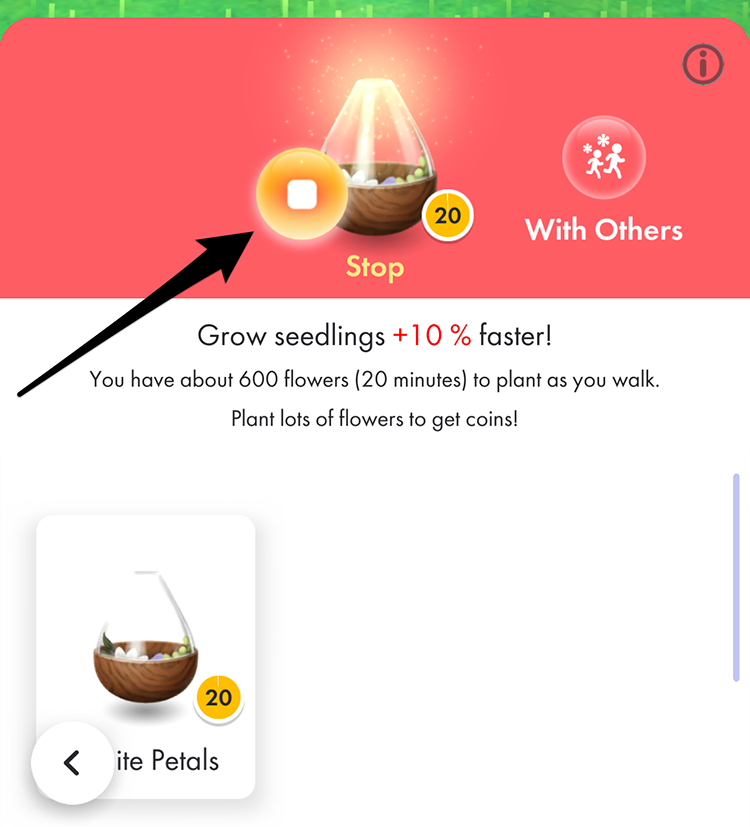Select the With Others label
This screenshot has height=827, width=750.
click(x=604, y=230)
